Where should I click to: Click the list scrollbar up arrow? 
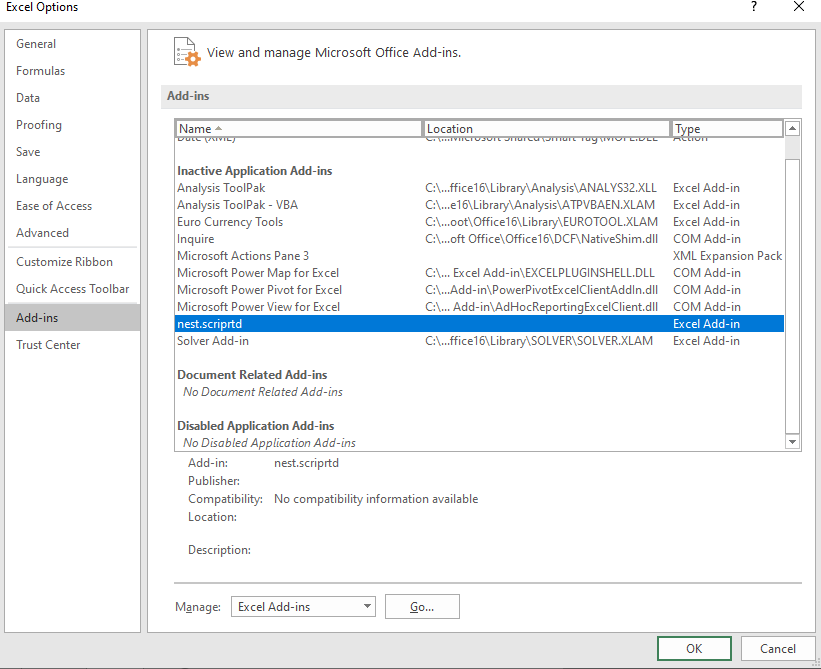pyautogui.click(x=793, y=128)
